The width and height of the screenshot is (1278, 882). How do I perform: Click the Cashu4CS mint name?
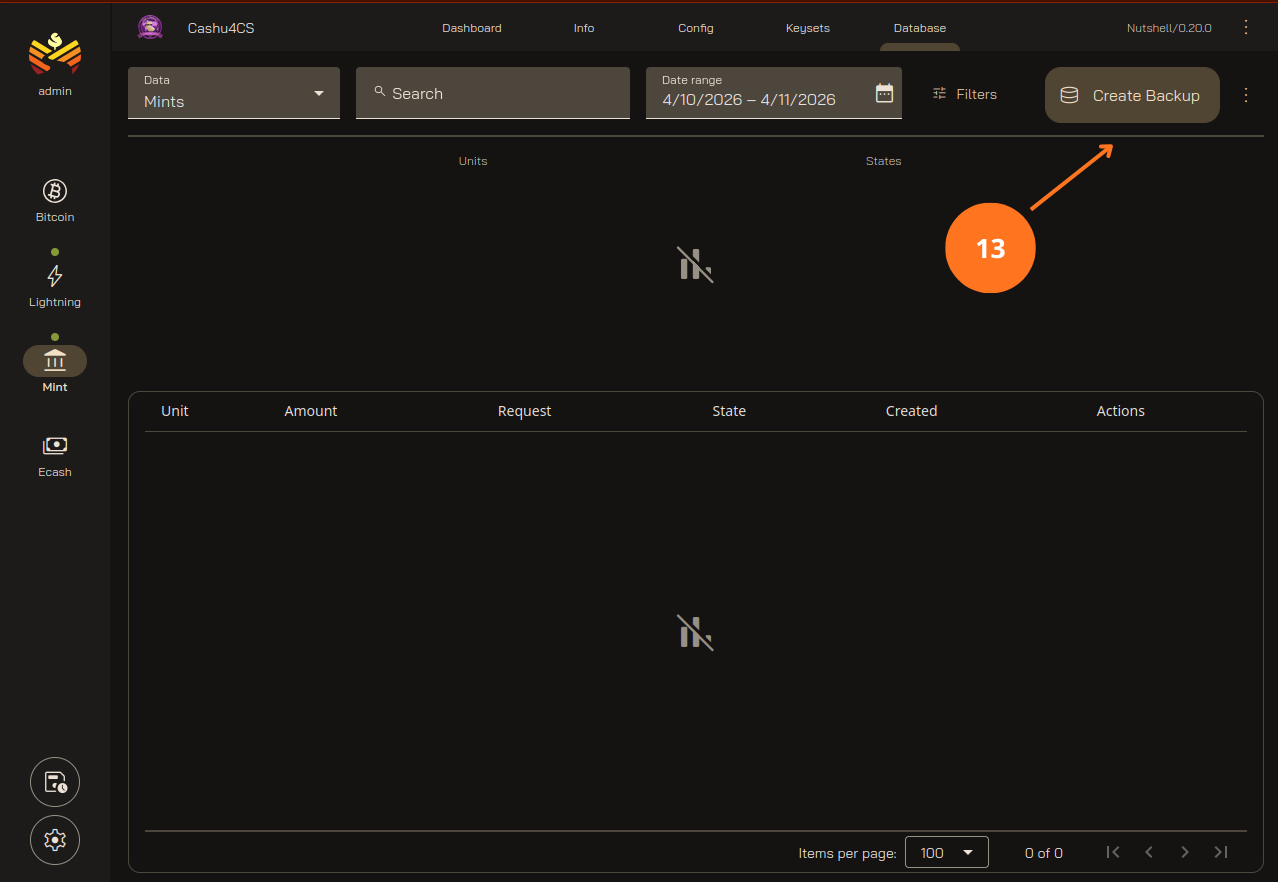221,28
